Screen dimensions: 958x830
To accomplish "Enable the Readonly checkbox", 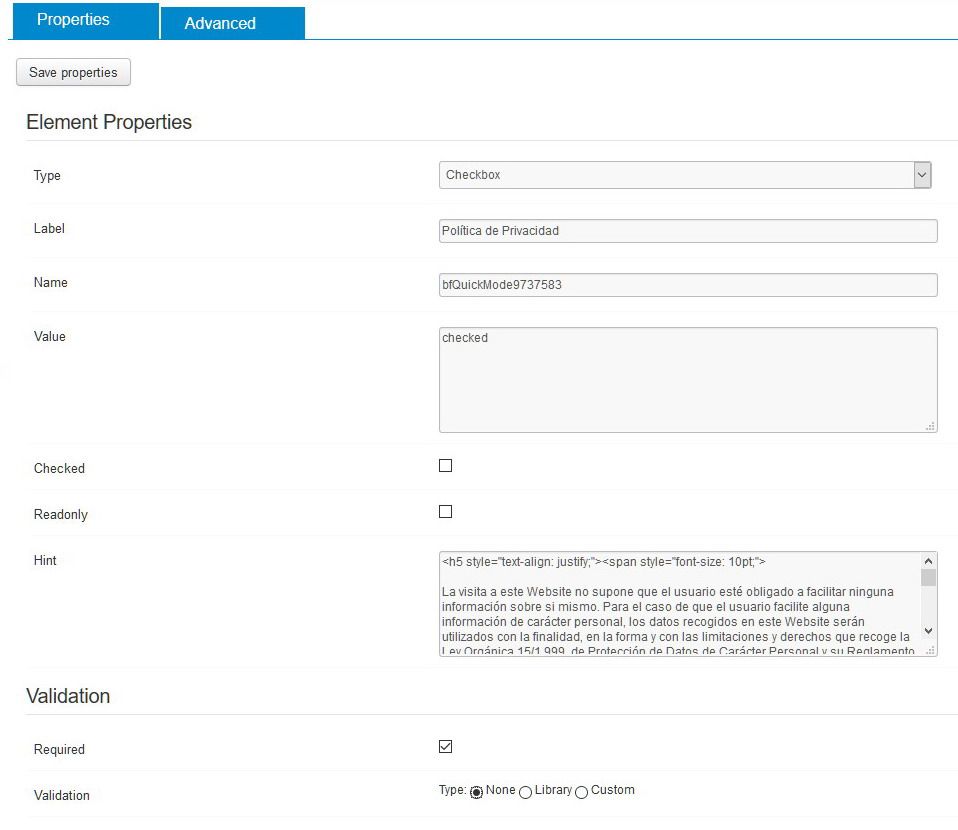I will point(445,512).
